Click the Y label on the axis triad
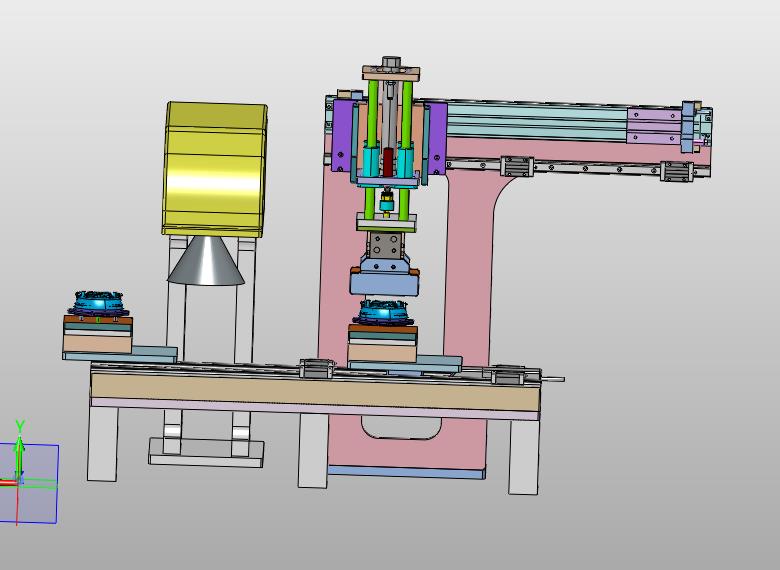Screen dimensions: 780x570 [x=20, y=426]
